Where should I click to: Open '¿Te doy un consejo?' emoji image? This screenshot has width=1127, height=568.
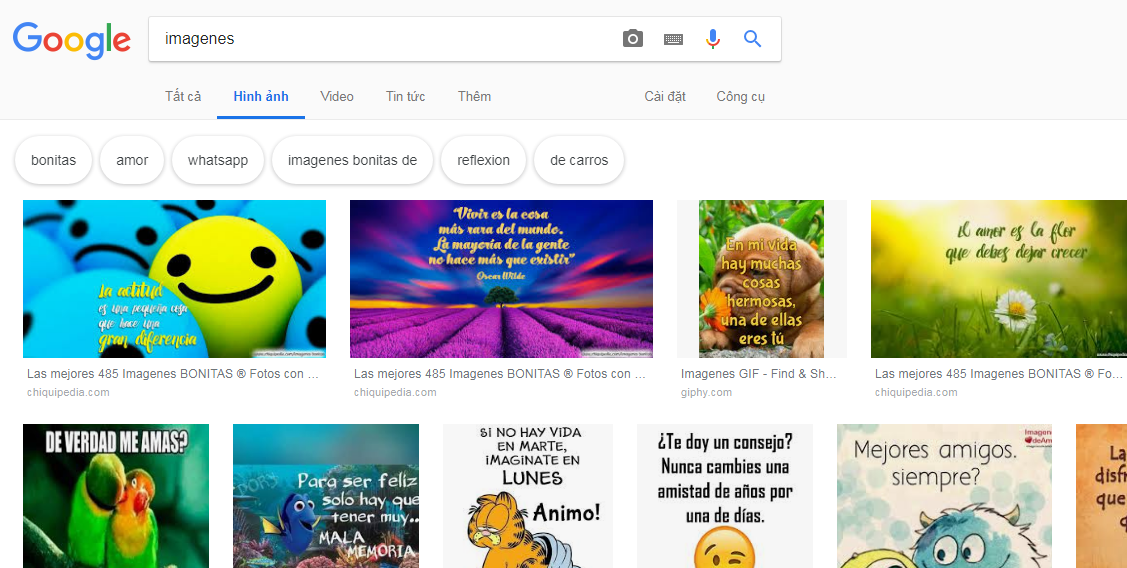[724, 496]
